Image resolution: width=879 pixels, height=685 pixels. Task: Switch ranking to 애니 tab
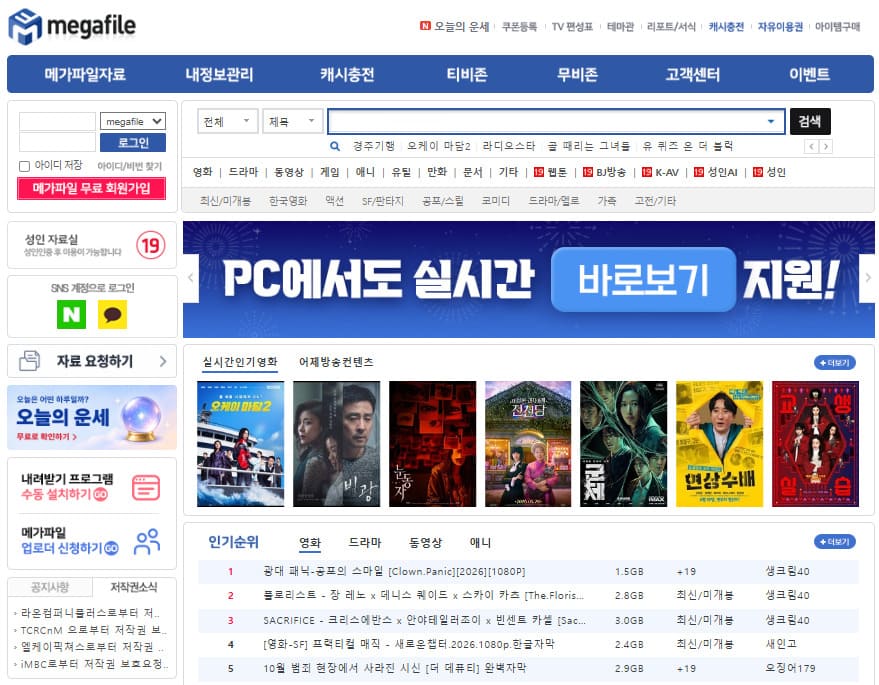point(480,543)
